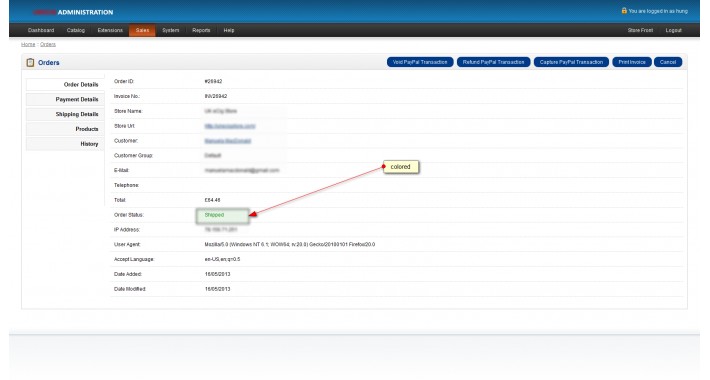The width and height of the screenshot is (710, 380).
Task: Open the Products tab
Action: pos(65,129)
